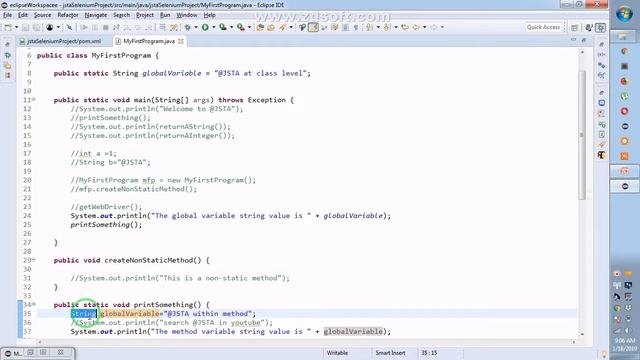Open the Back history dropdown arrow
The image size is (640, 360).
[x=424, y=27]
